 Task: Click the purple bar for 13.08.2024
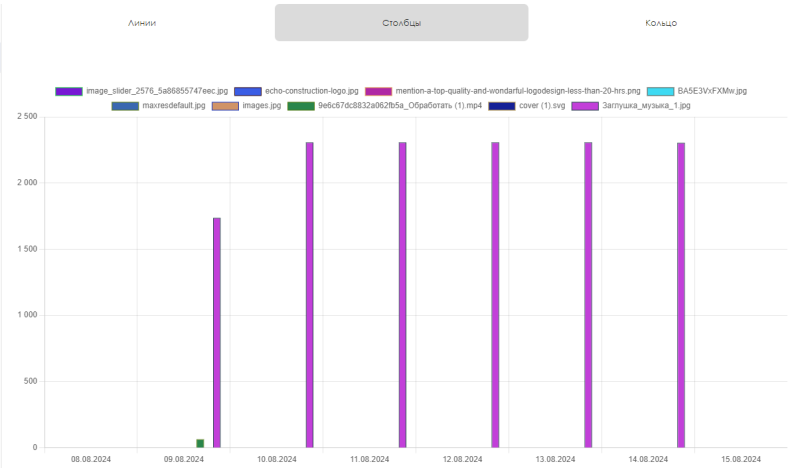(588, 295)
